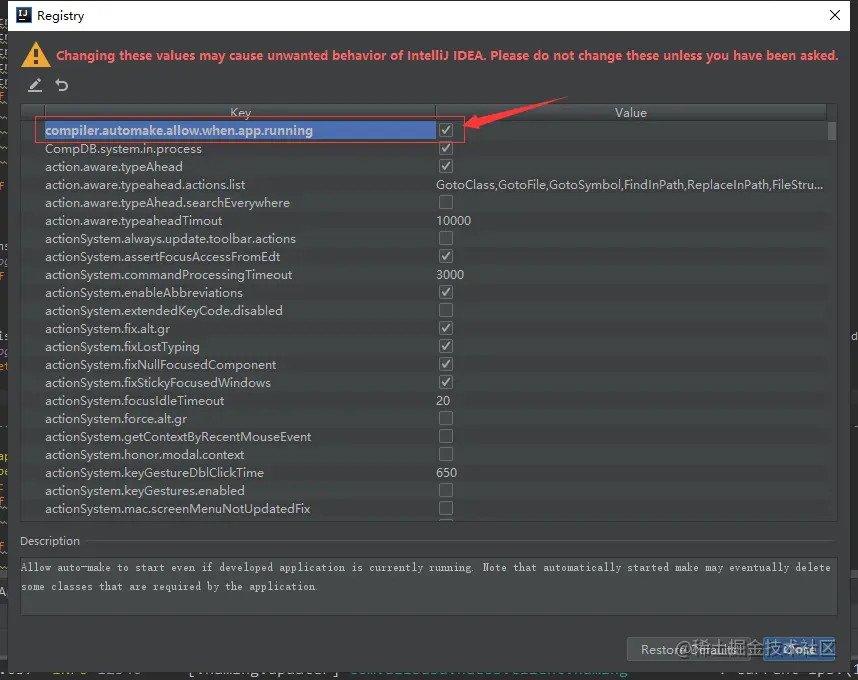Screen dimensions: 858x680
Task: Select the action.aware.typeAhead key
Action: (114, 167)
